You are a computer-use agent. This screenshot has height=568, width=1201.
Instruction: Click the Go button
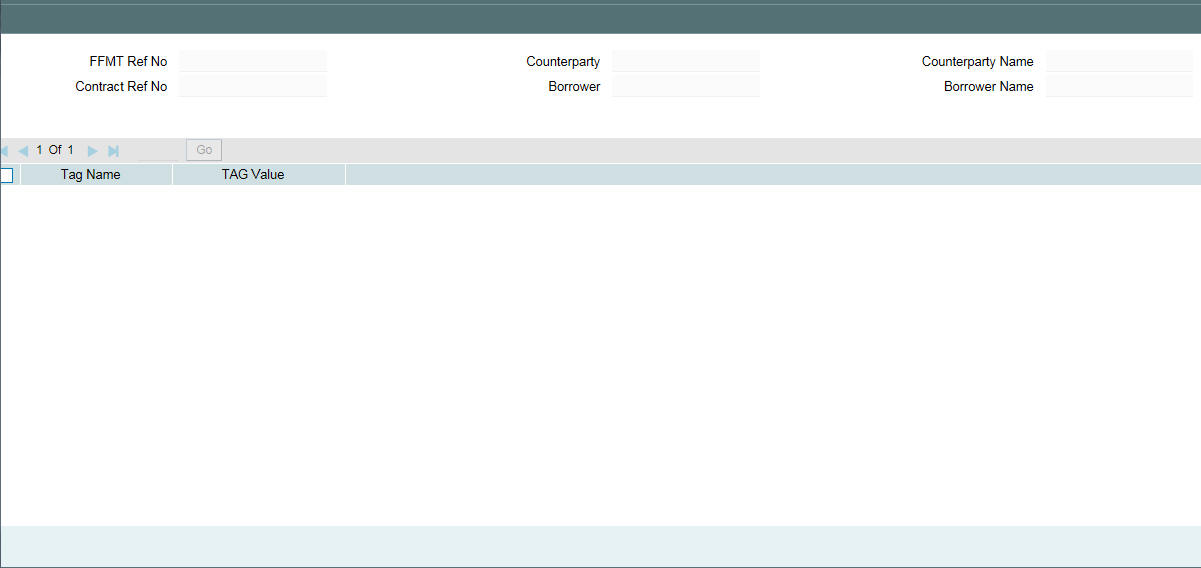click(x=204, y=150)
